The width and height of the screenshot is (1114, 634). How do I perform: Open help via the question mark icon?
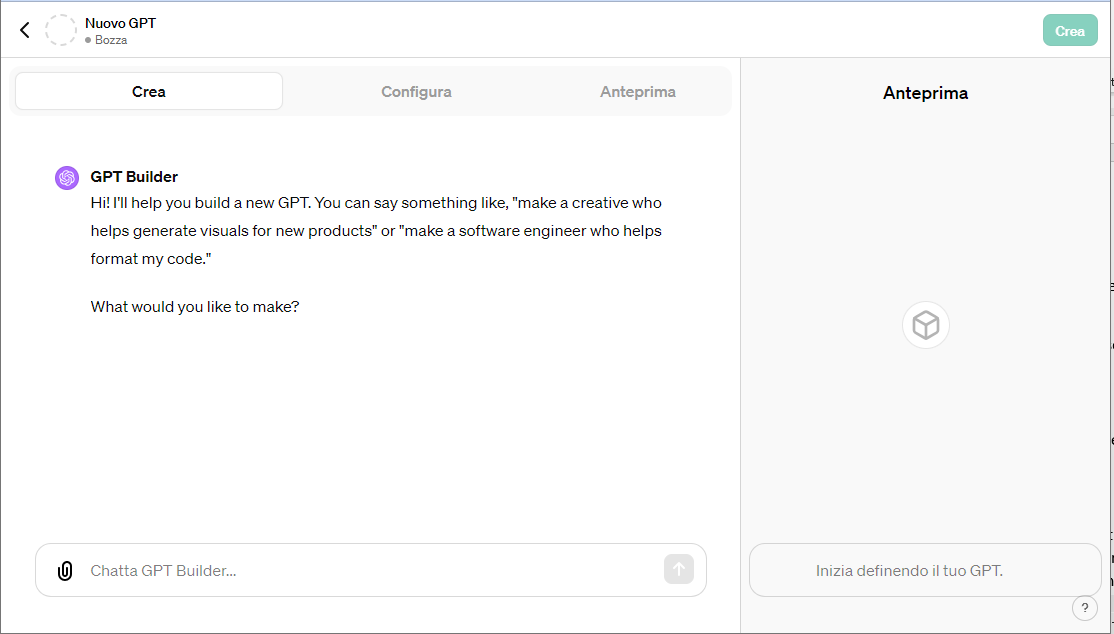point(1085,608)
